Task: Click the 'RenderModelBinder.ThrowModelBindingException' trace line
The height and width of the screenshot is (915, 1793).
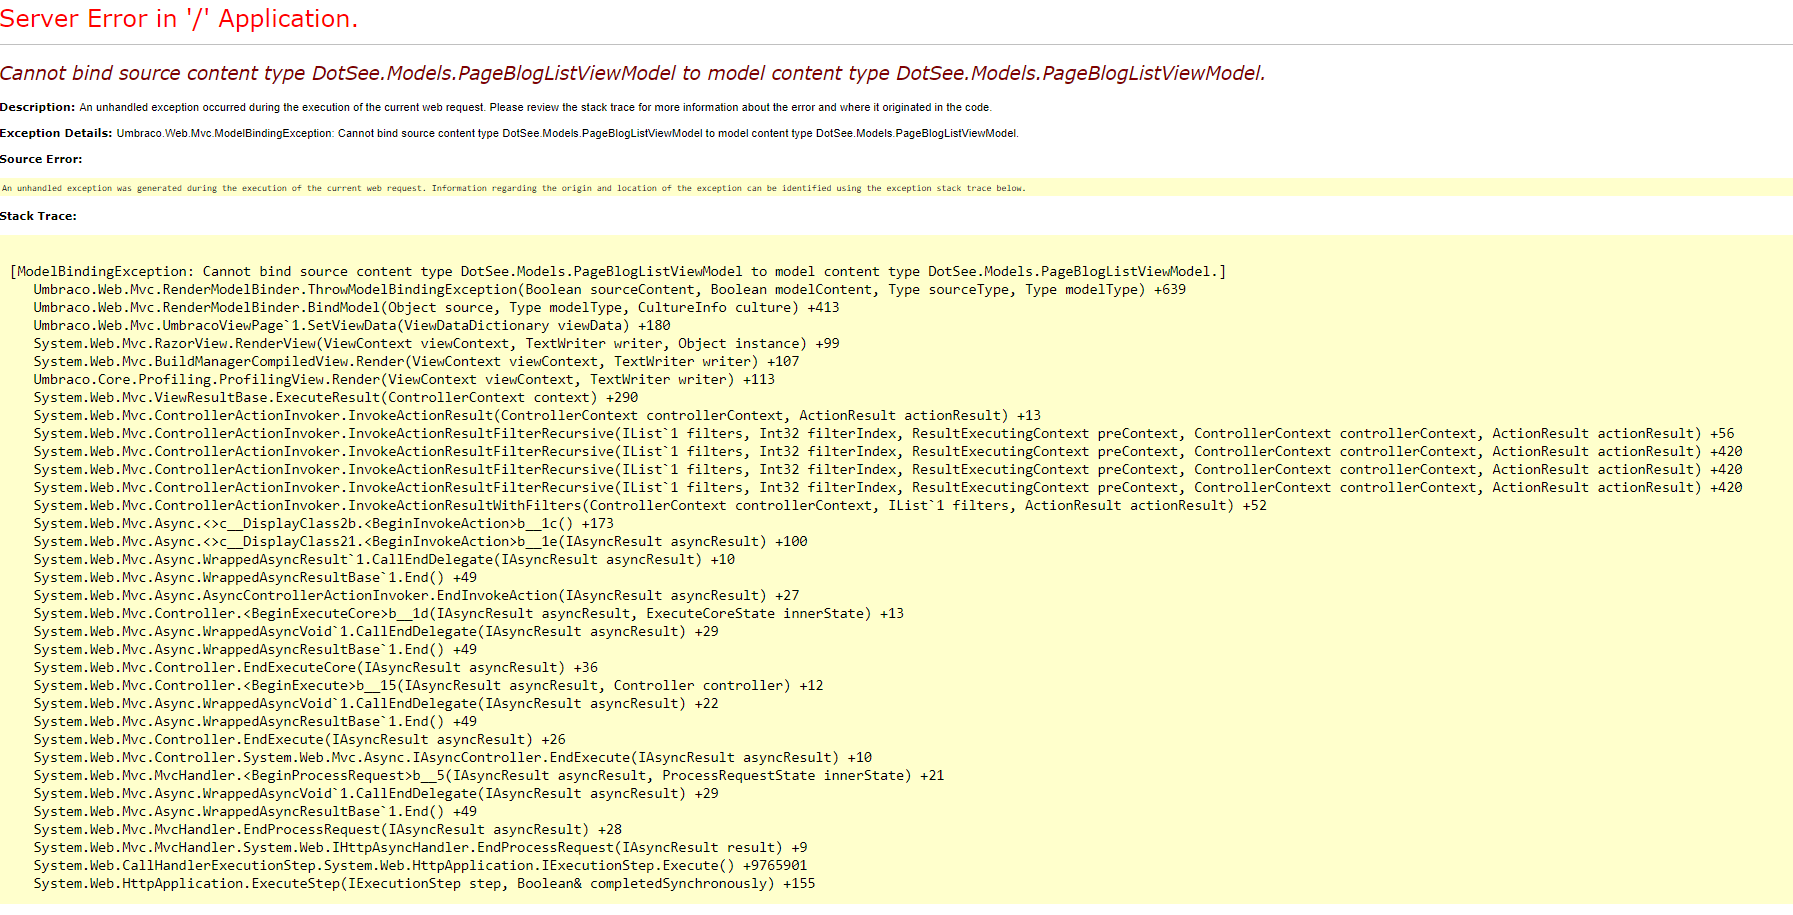Action: 610,289
